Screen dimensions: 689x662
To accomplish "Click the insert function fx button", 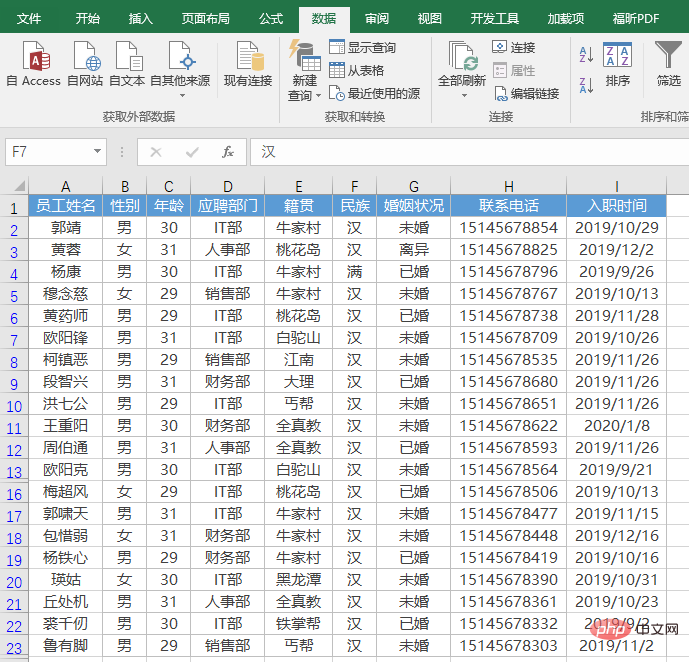I will (228, 152).
